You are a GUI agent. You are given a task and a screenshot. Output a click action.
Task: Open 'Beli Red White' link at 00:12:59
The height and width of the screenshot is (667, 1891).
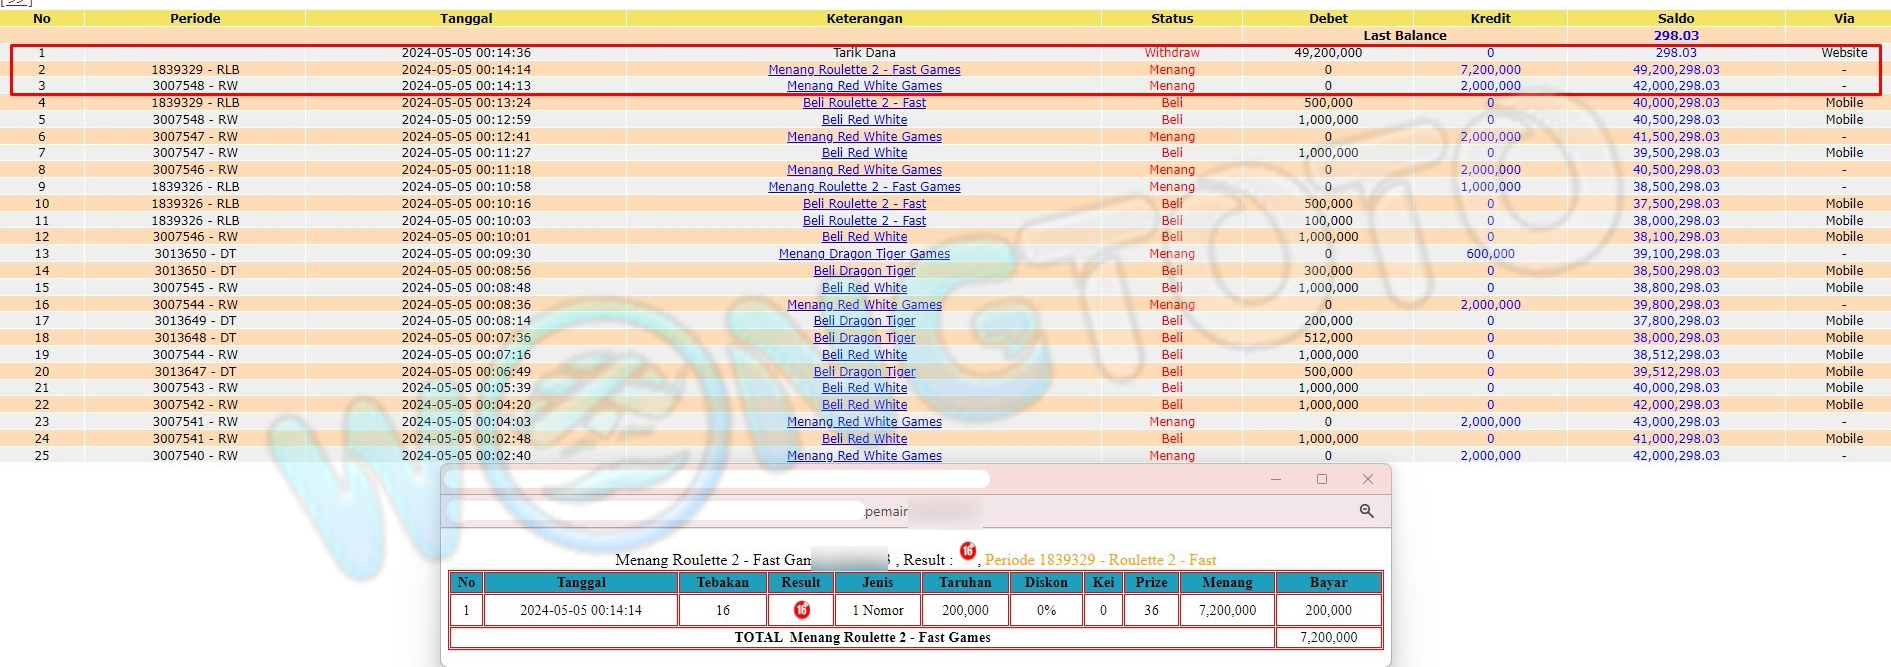(x=864, y=120)
